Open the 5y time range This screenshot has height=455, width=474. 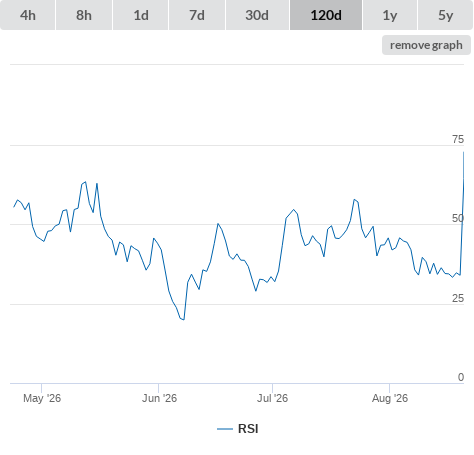point(446,15)
